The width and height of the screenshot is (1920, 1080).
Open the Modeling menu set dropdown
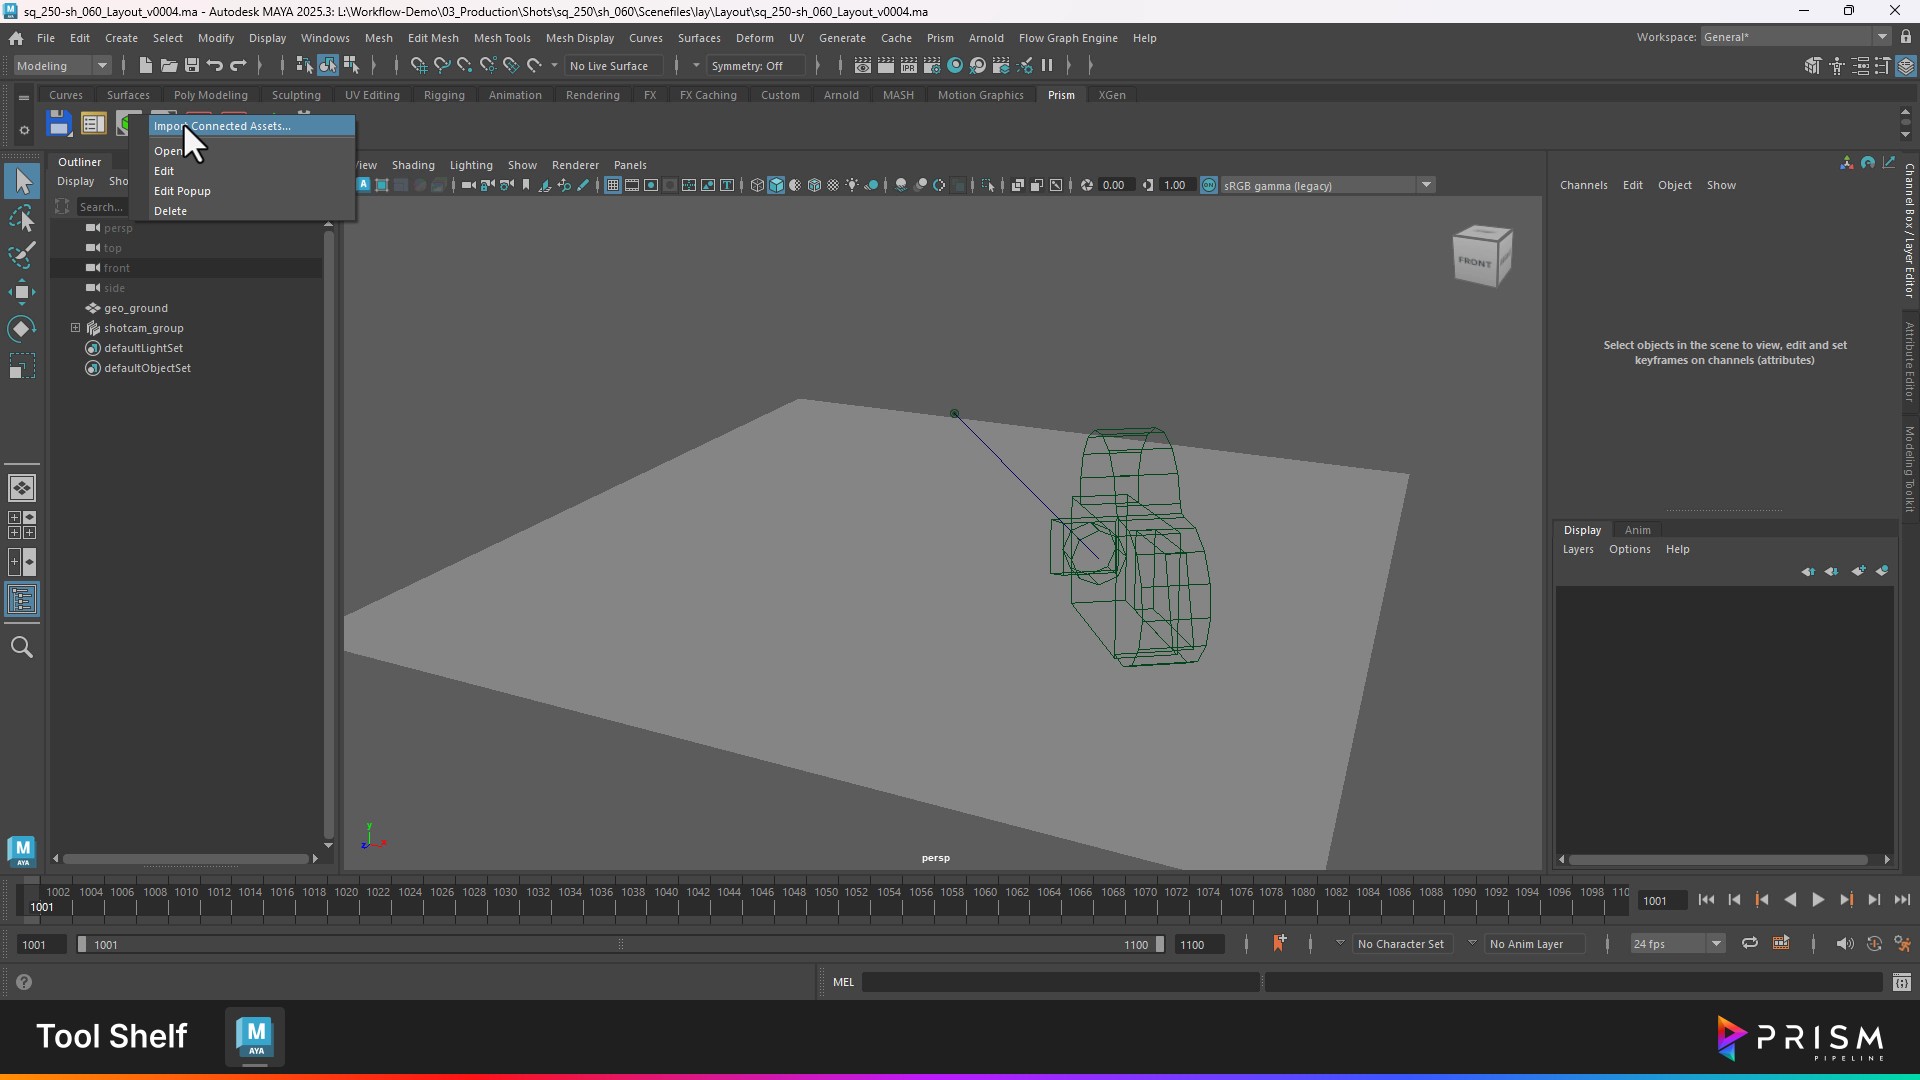point(62,66)
